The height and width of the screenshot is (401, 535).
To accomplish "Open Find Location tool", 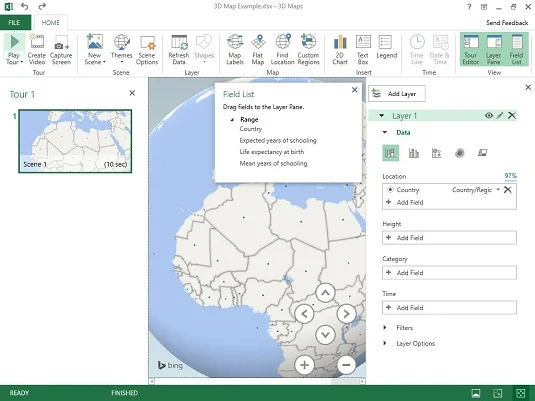I will [x=283, y=49].
